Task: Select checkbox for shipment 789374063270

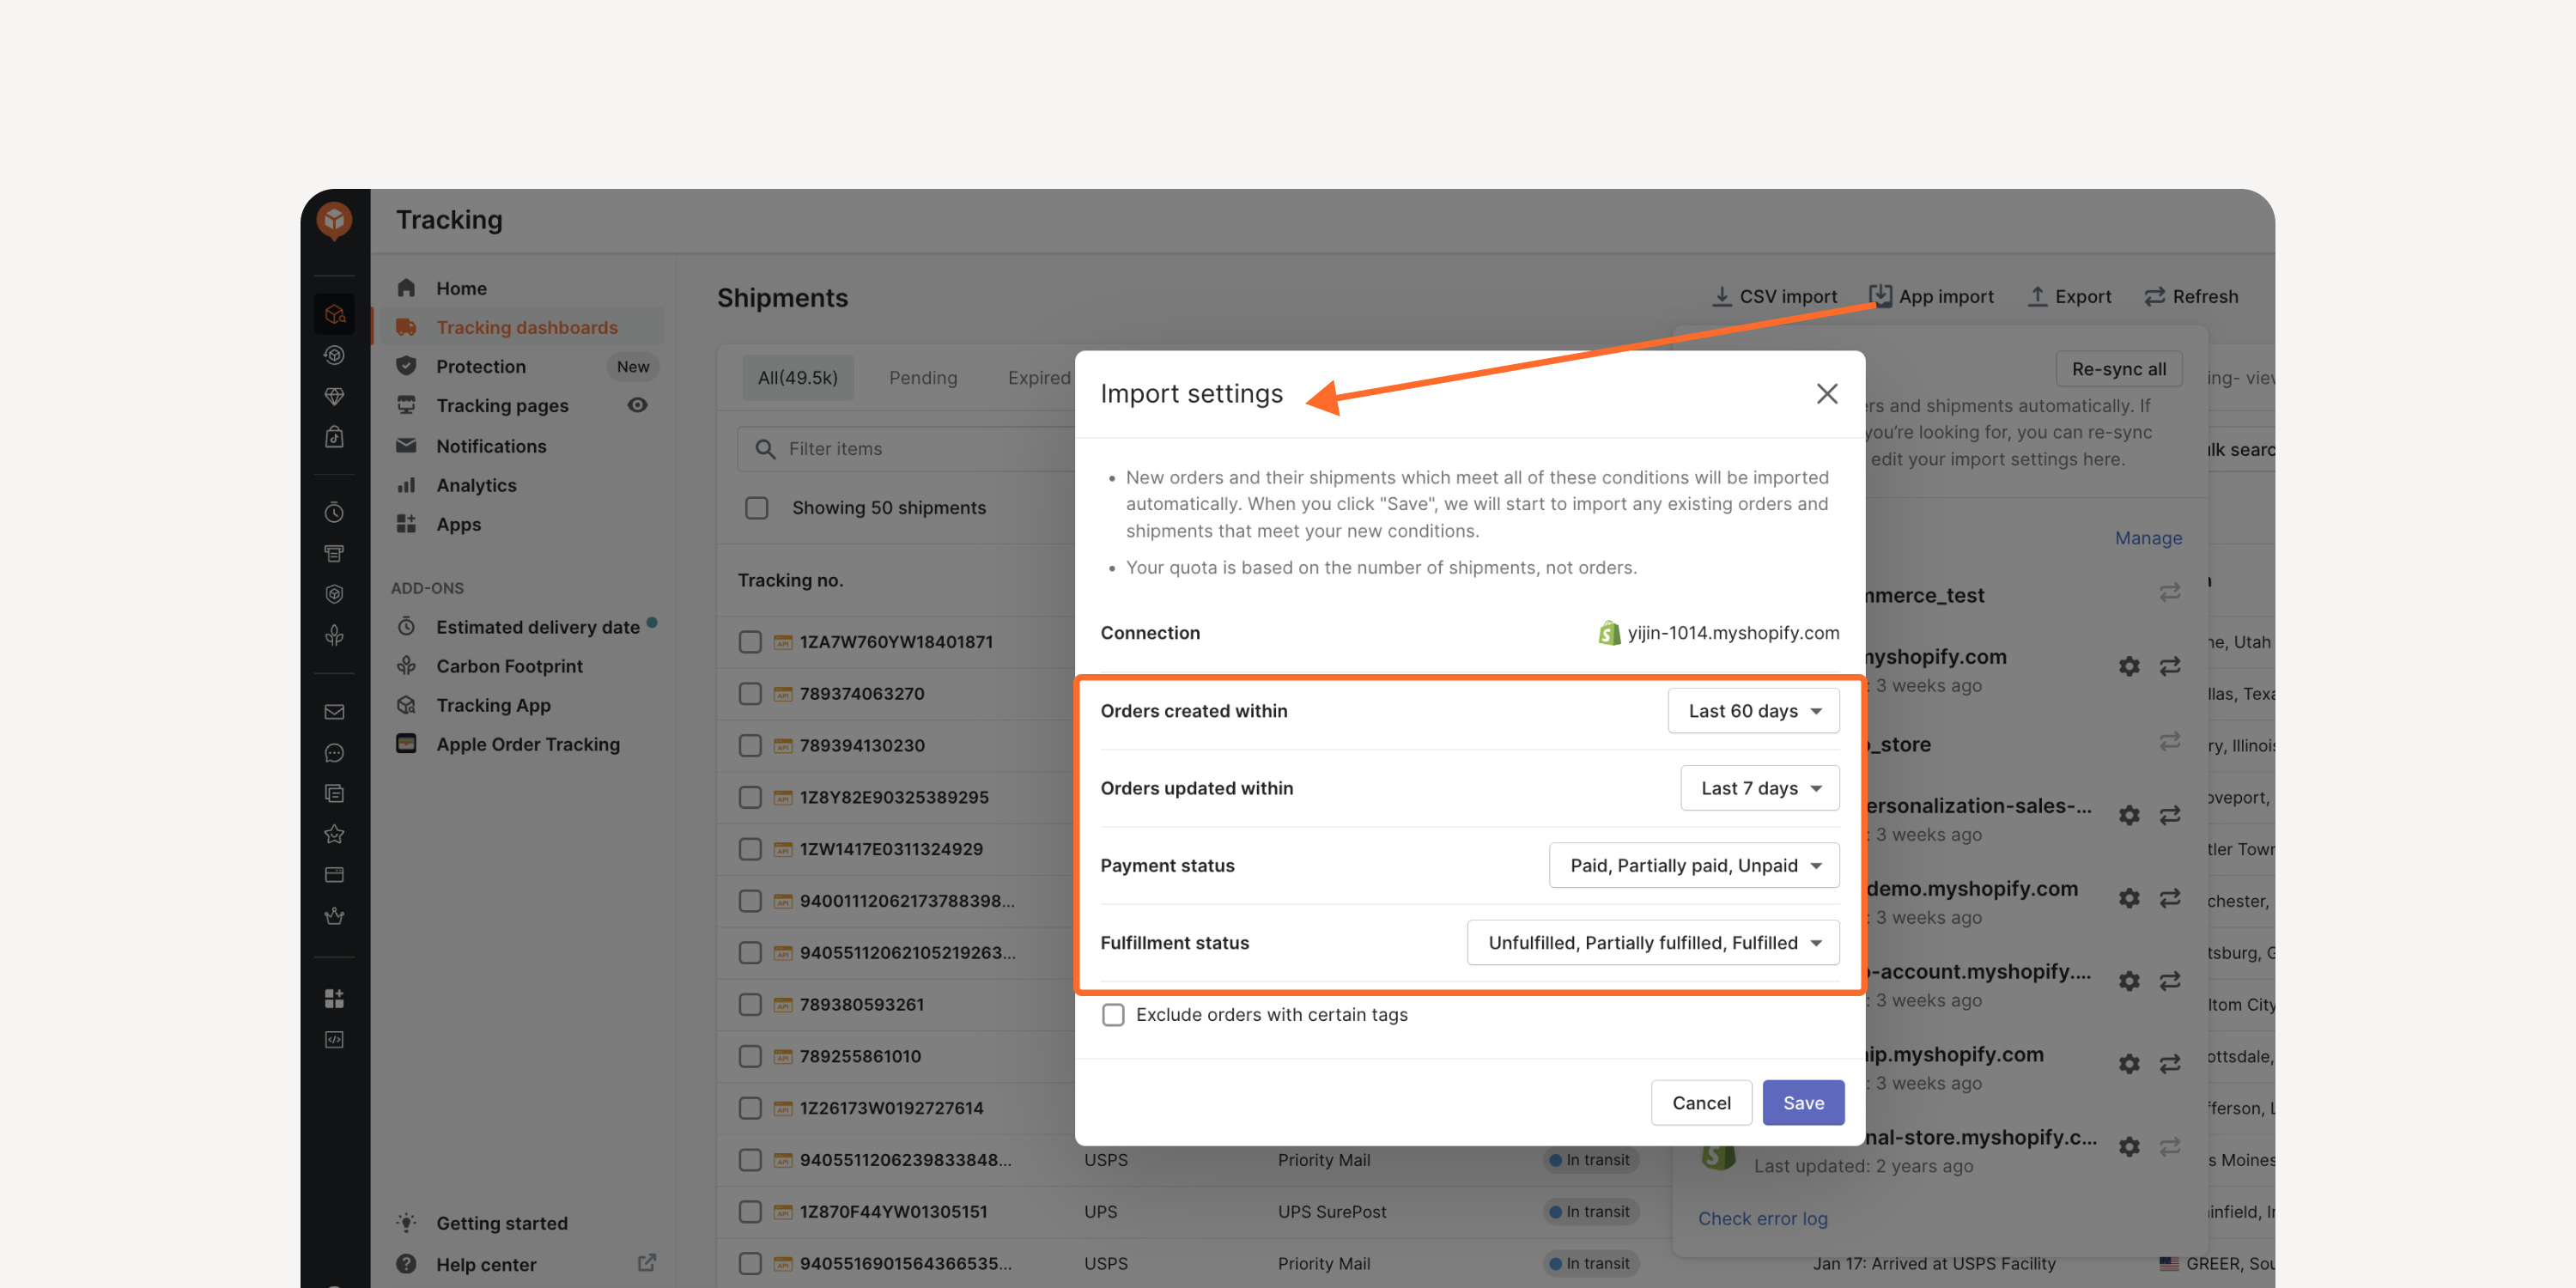Action: click(750, 694)
